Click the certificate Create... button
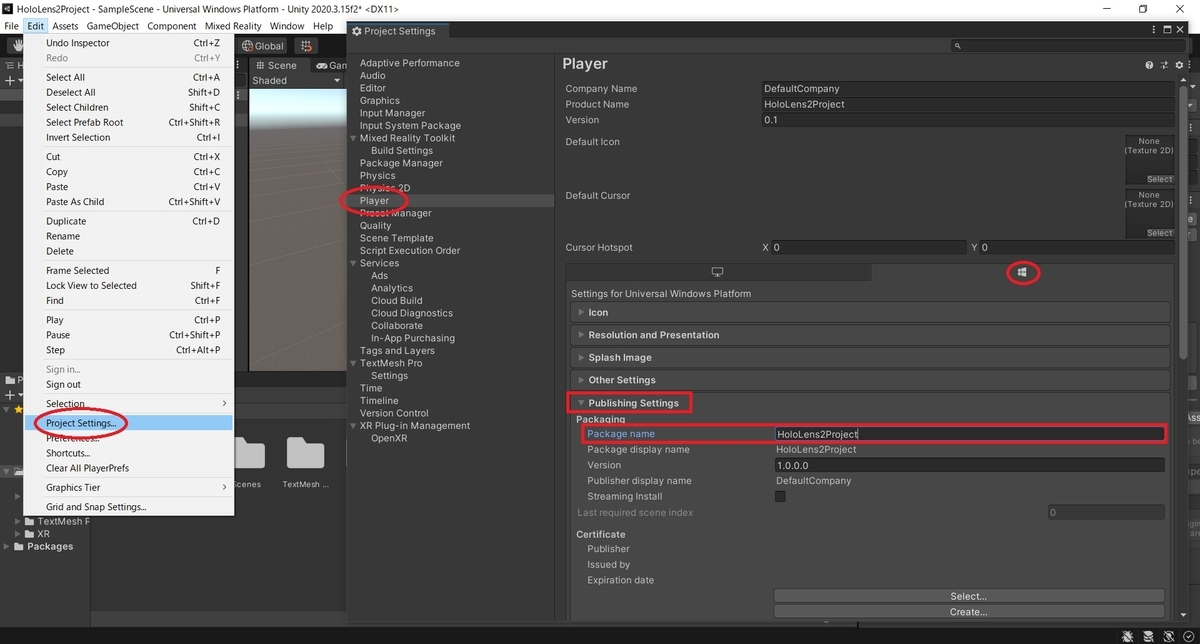Image resolution: width=1200 pixels, height=644 pixels. [968, 612]
